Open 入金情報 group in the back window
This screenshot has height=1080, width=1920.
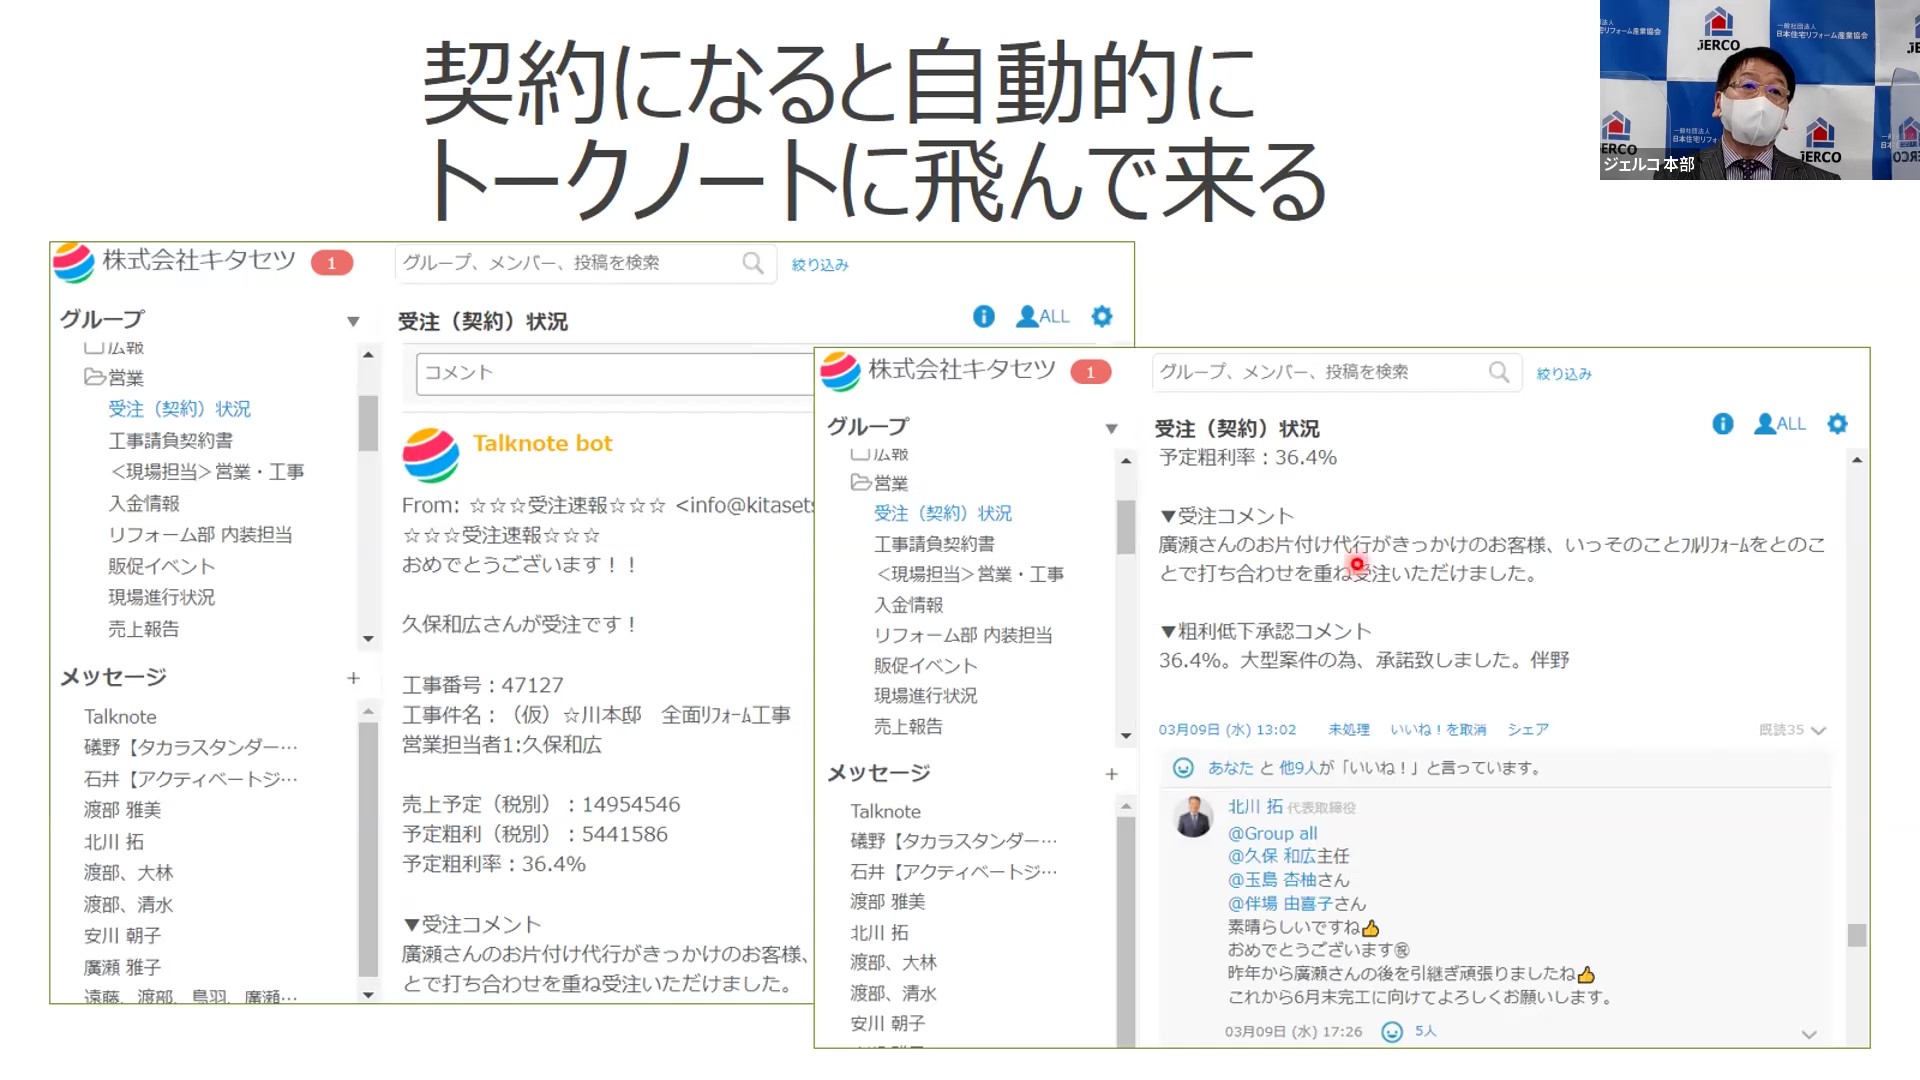click(x=144, y=504)
